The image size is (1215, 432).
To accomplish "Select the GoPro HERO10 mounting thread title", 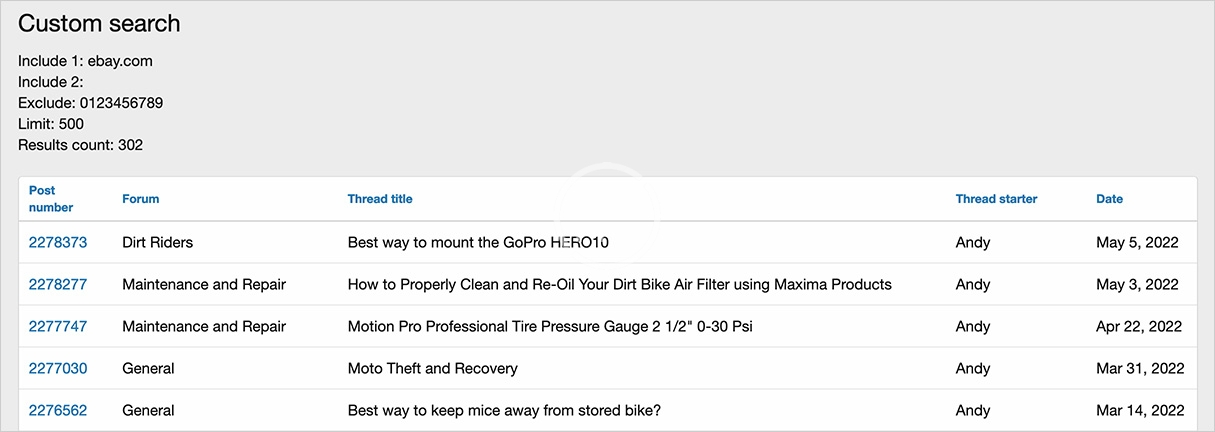I will (x=478, y=242).
